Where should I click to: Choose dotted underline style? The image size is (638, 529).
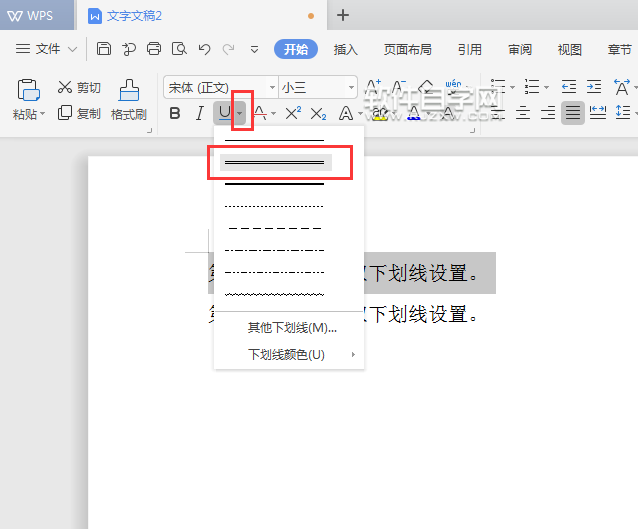[275, 206]
